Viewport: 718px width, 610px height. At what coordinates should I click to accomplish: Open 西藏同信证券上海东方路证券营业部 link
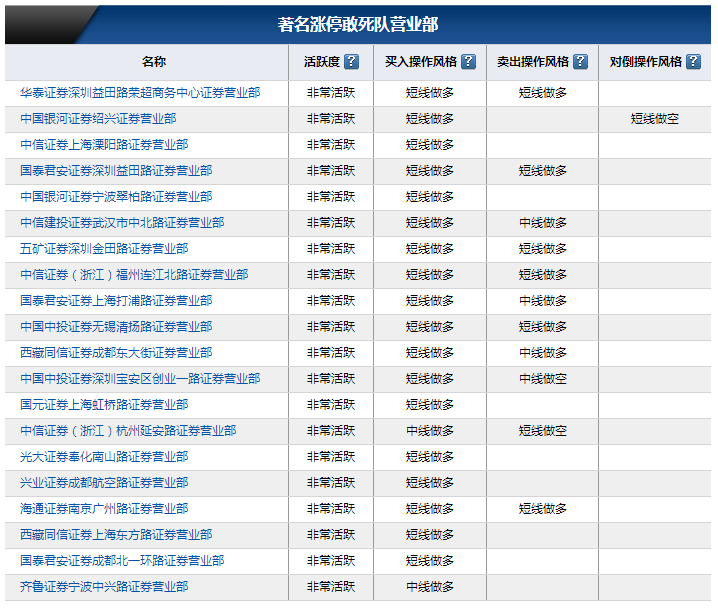(116, 535)
